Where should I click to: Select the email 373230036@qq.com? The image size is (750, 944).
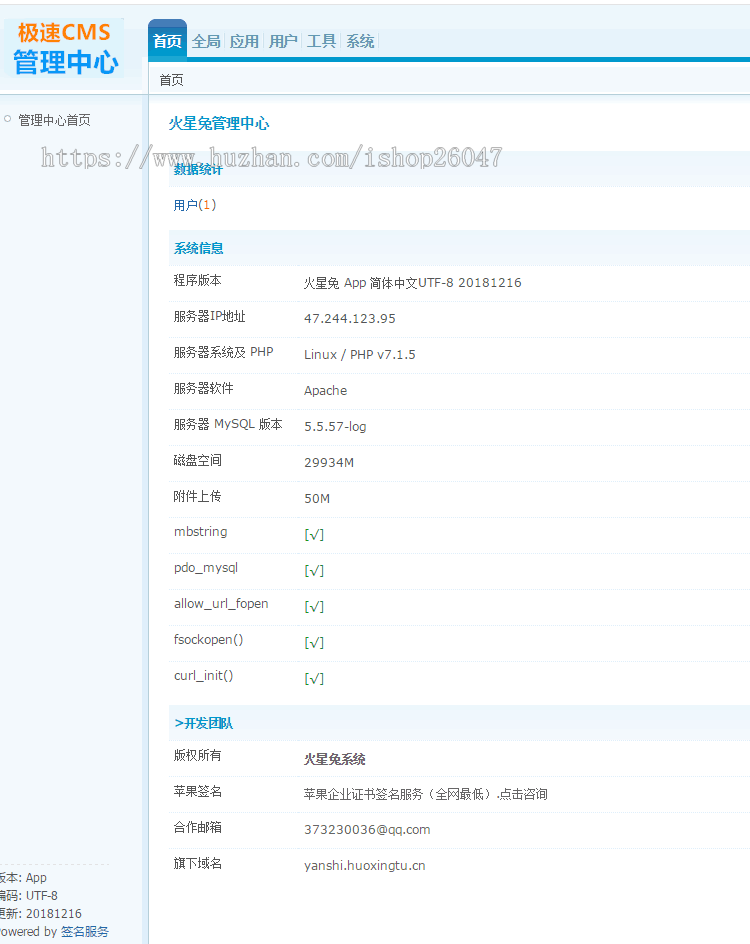click(x=367, y=830)
